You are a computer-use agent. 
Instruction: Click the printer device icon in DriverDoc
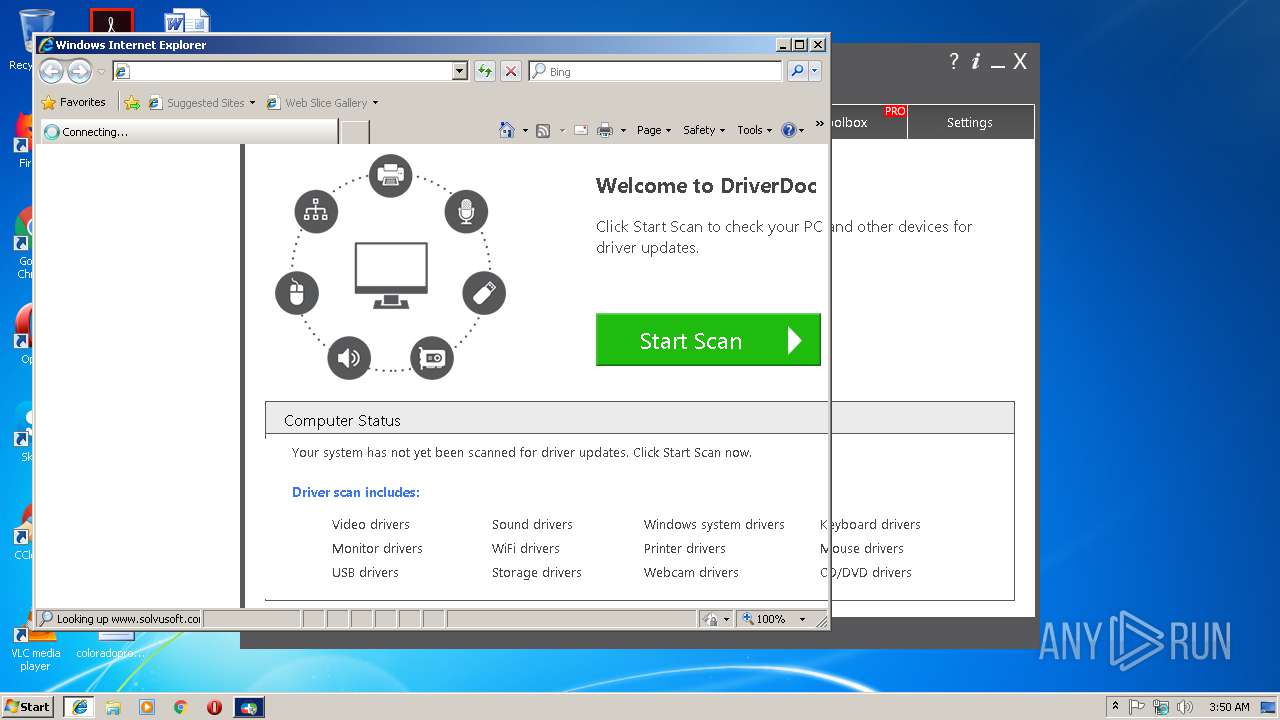[391, 176]
